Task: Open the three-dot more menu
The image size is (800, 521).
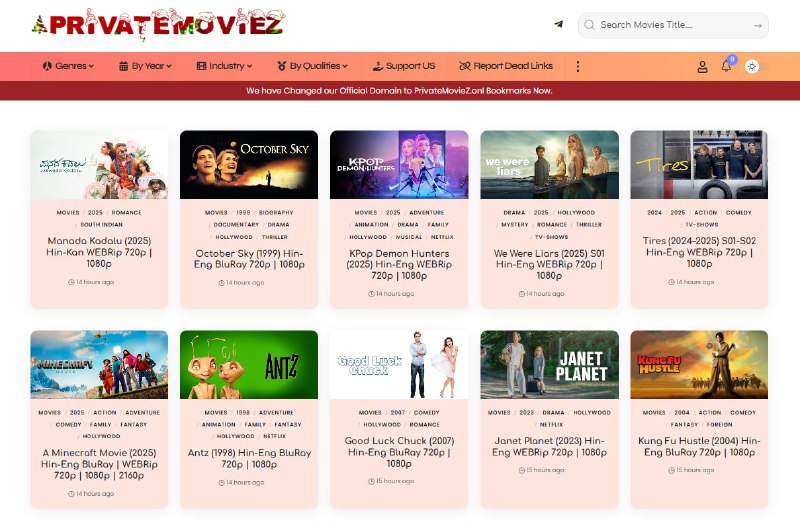Action: coord(578,66)
